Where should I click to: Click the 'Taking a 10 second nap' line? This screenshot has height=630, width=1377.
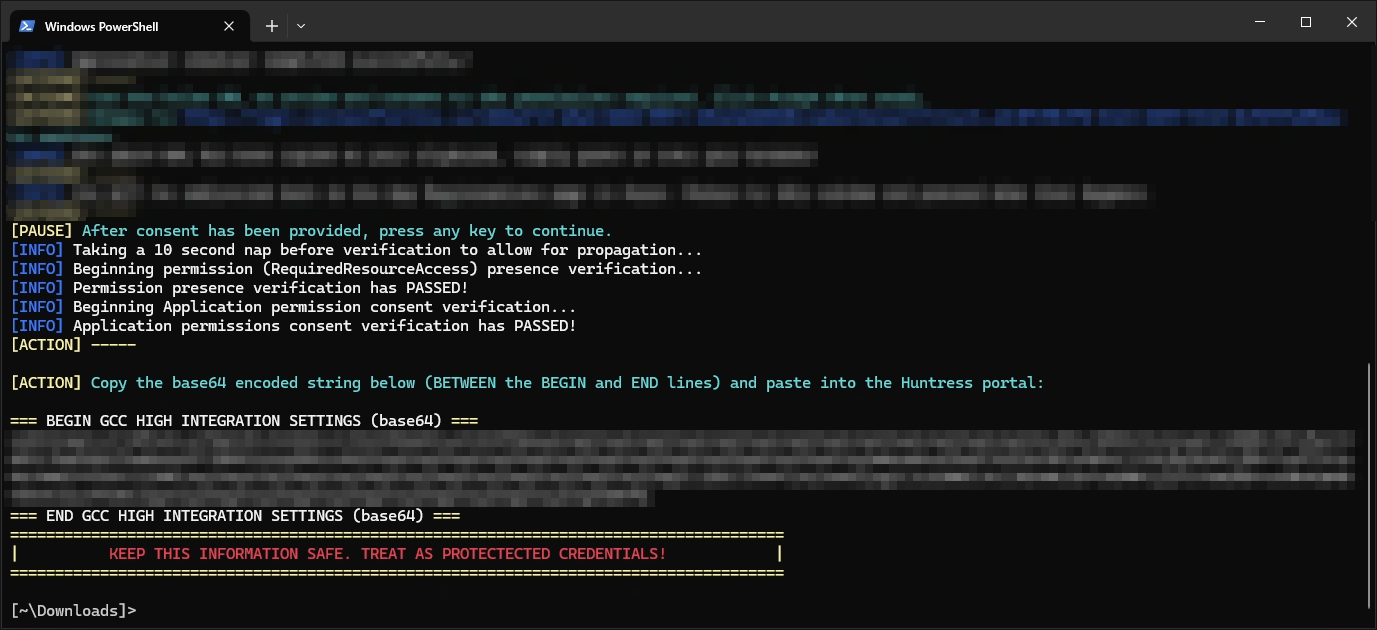click(356, 250)
